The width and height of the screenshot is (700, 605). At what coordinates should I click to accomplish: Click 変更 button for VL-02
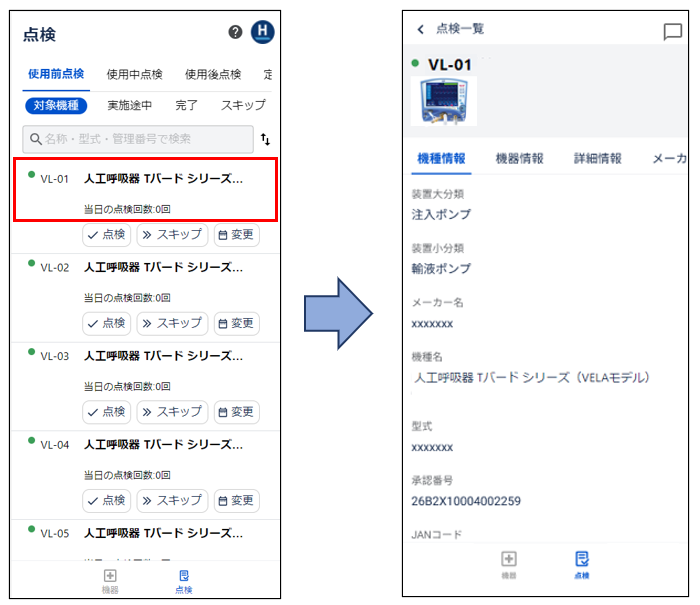(237, 323)
